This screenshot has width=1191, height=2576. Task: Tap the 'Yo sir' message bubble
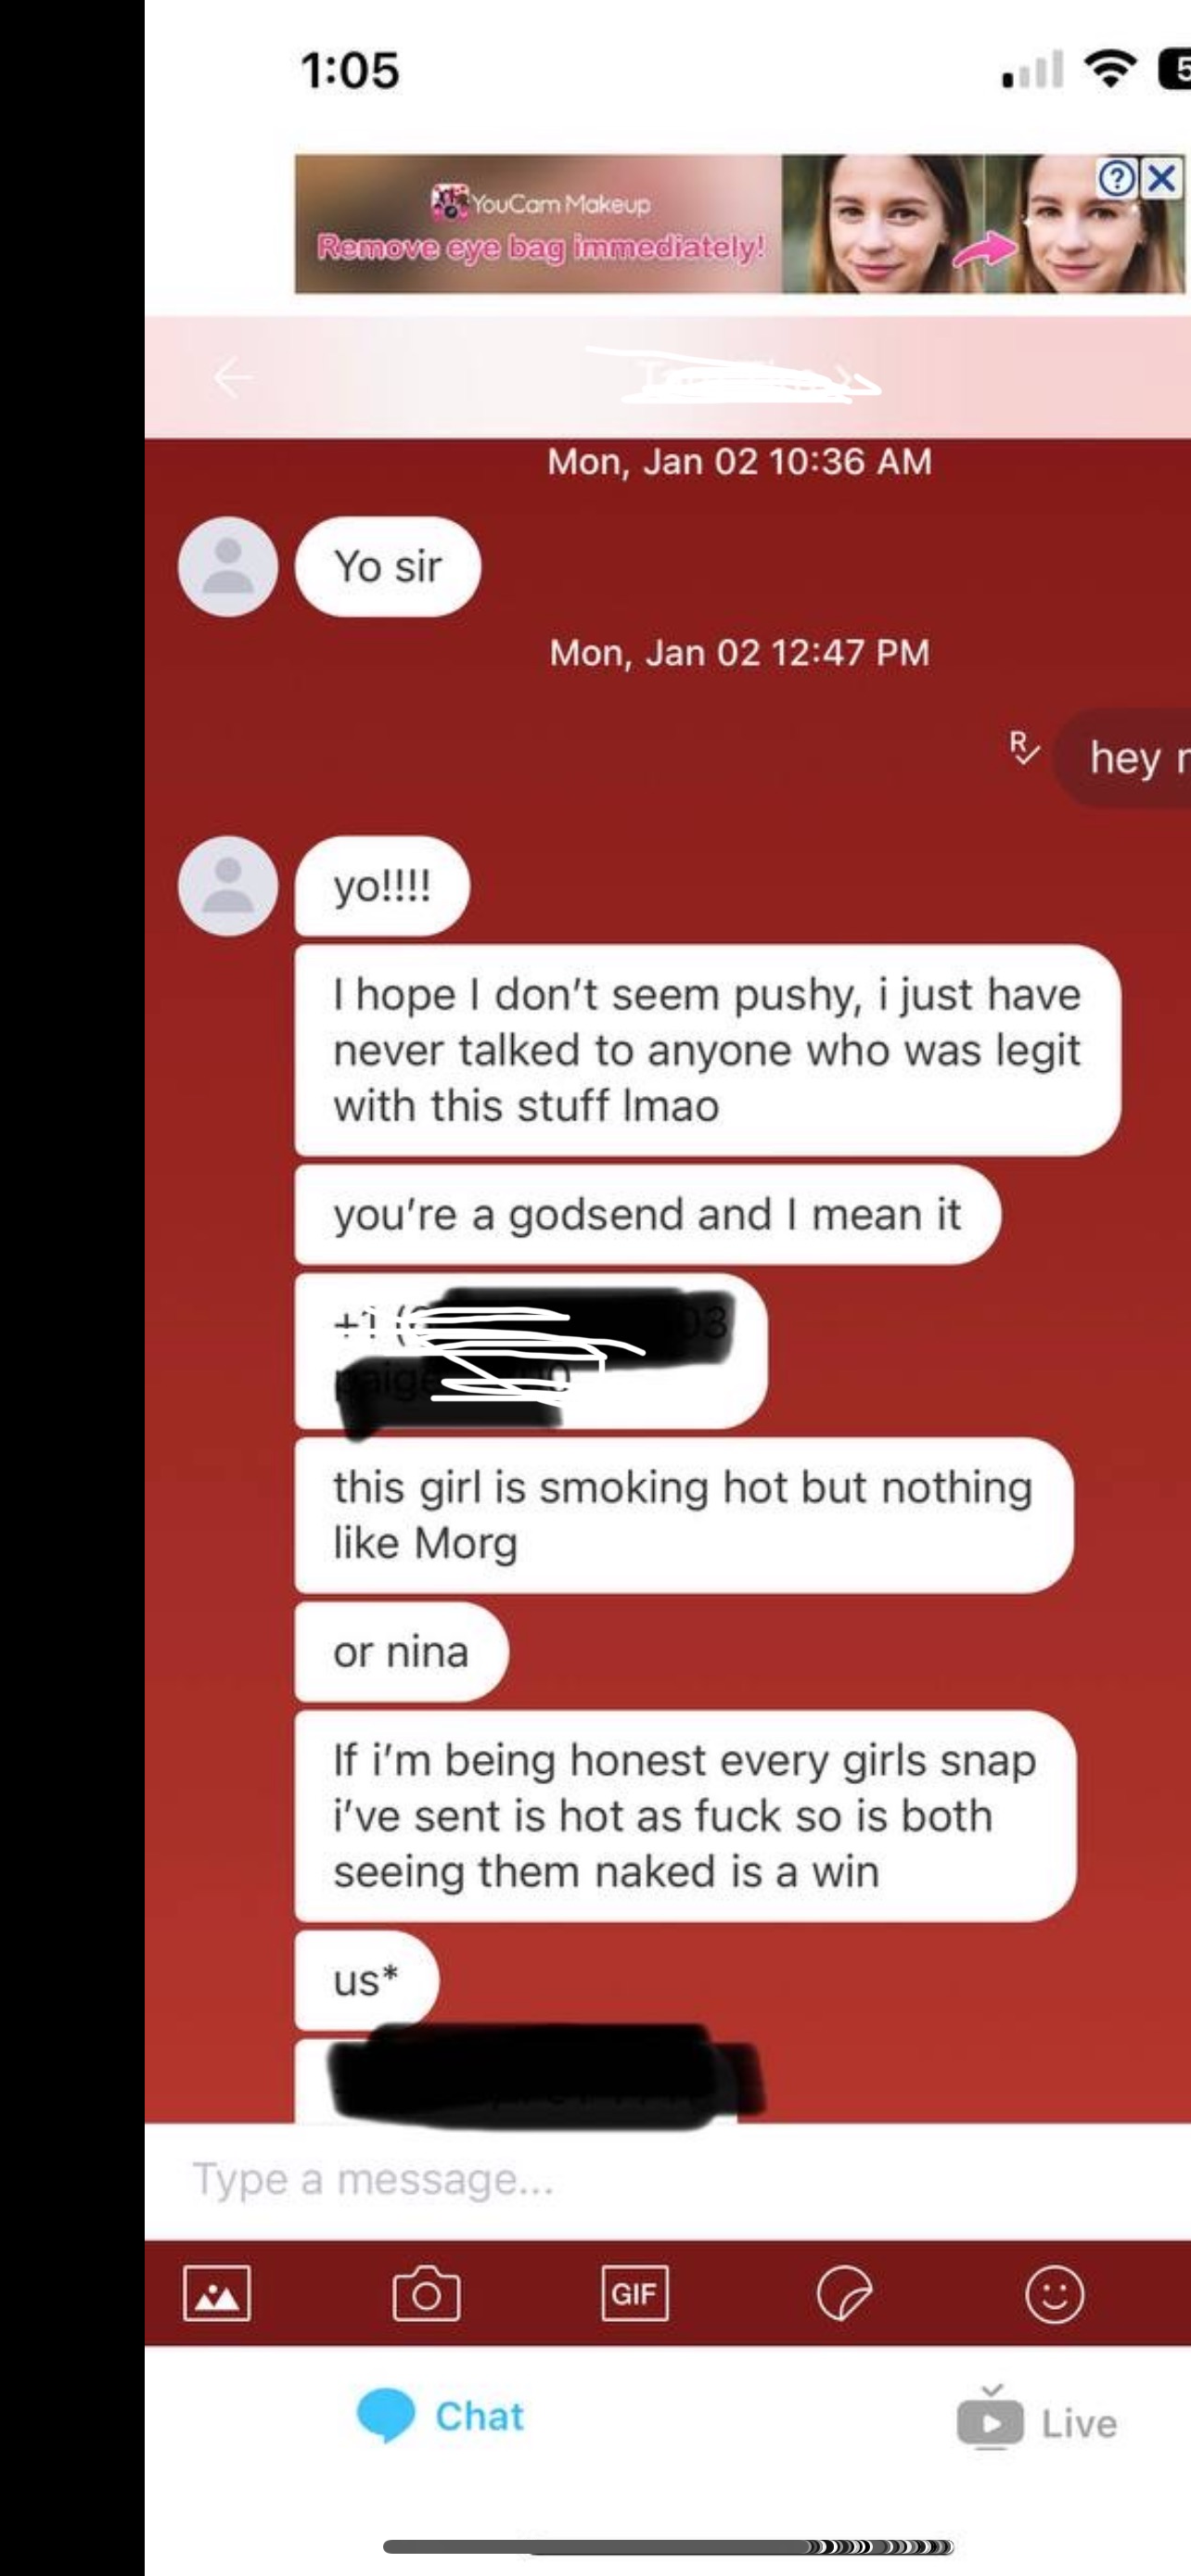click(388, 566)
